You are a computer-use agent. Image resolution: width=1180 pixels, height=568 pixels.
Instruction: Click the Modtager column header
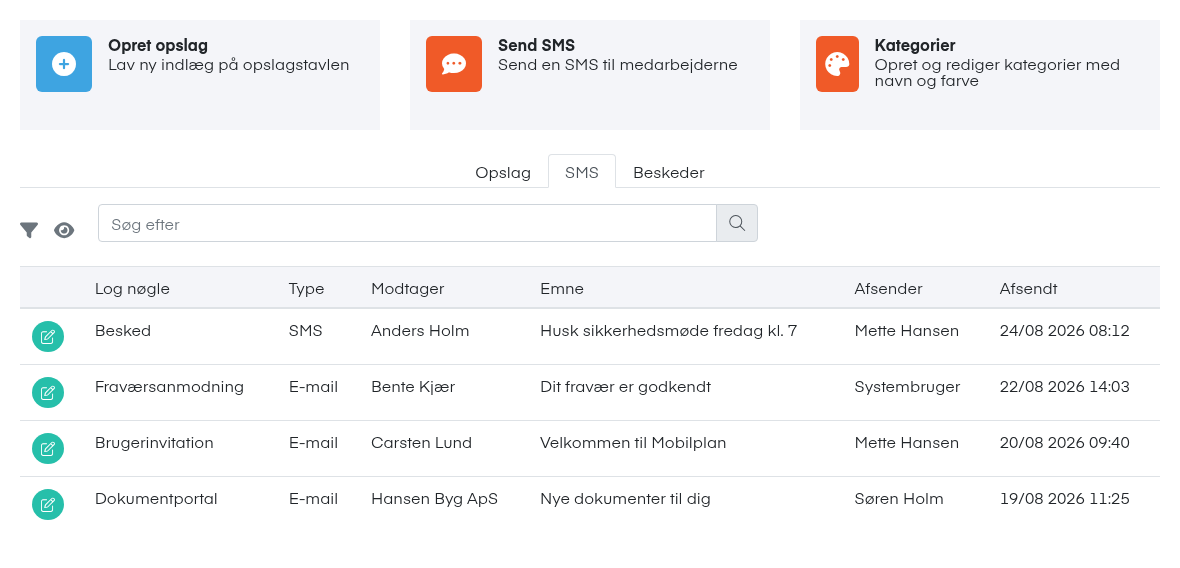point(408,289)
